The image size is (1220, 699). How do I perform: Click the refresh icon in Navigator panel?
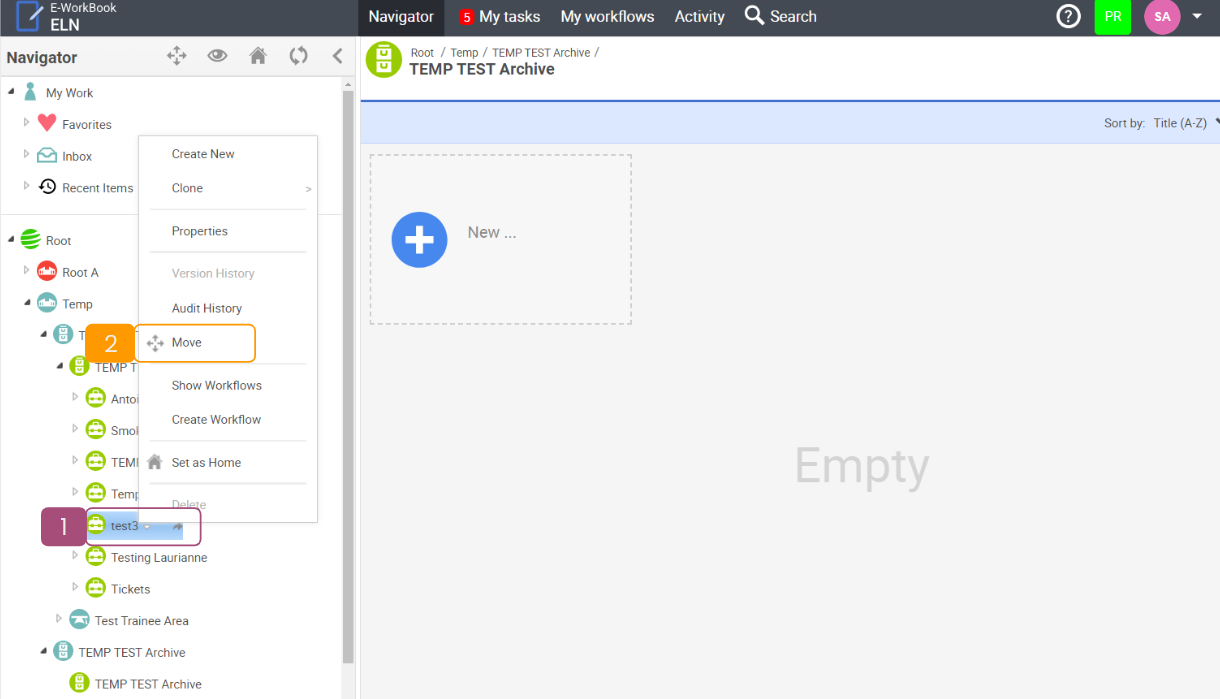coord(298,56)
